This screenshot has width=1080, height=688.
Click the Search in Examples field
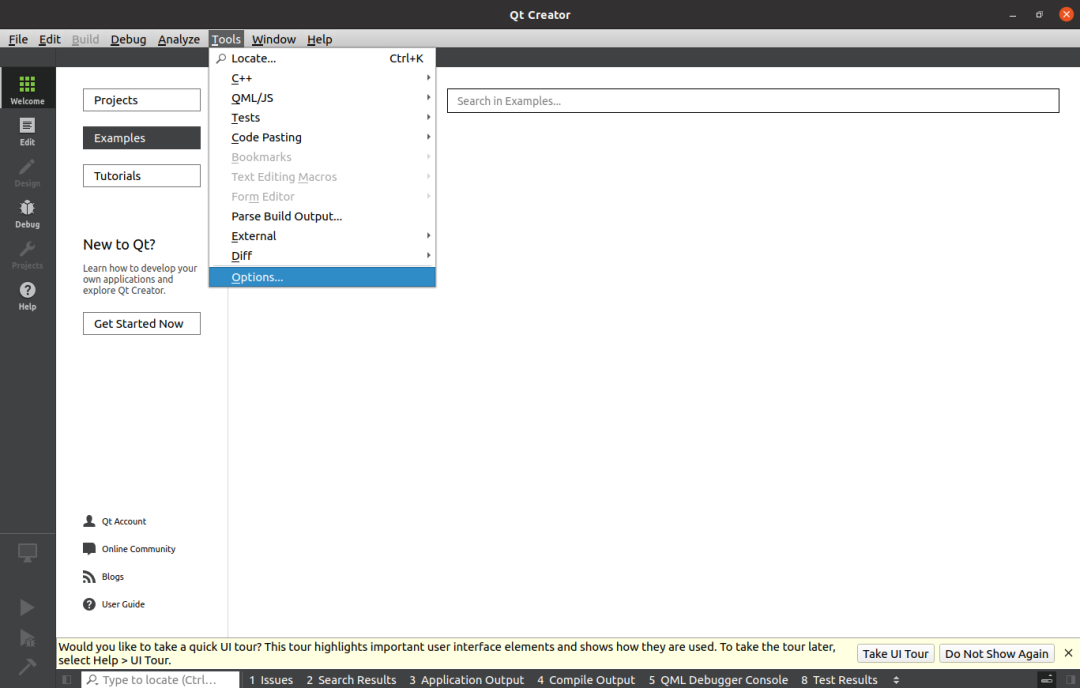(753, 101)
